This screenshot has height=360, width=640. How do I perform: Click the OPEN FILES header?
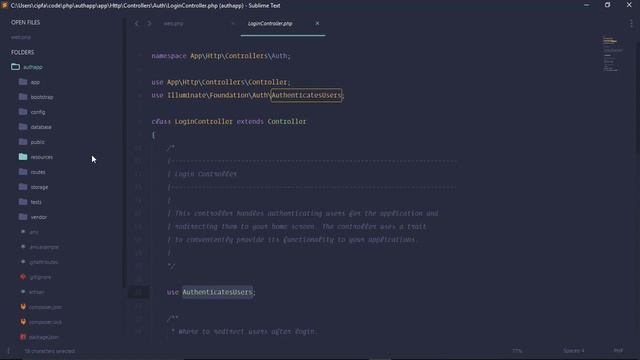(x=26, y=22)
